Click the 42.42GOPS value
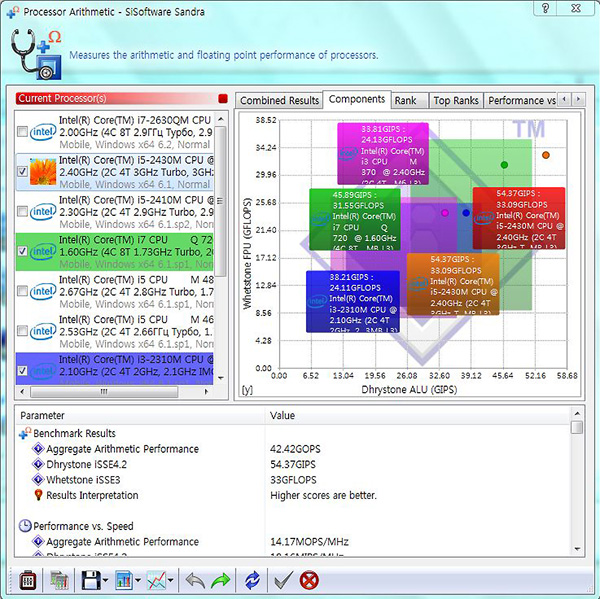This screenshot has width=600, height=599. (x=295, y=449)
